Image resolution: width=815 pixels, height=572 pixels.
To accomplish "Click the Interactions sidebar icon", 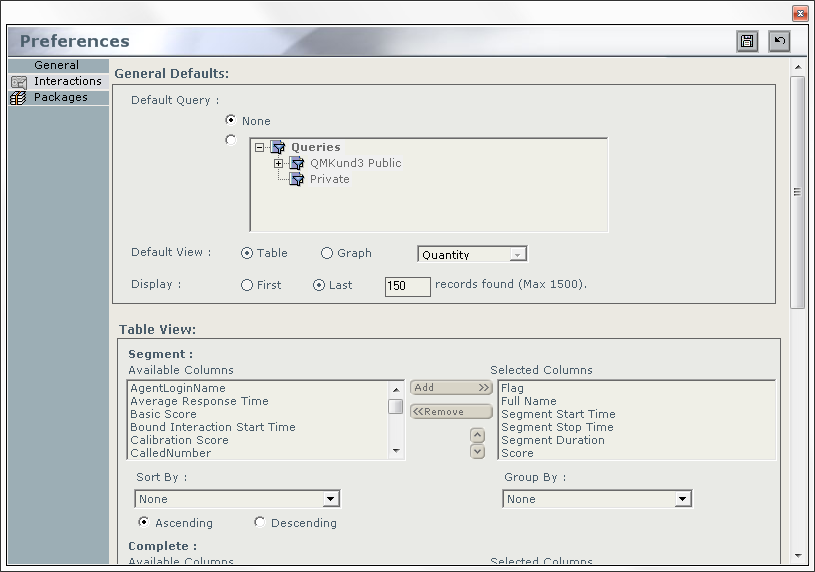I will pos(18,82).
